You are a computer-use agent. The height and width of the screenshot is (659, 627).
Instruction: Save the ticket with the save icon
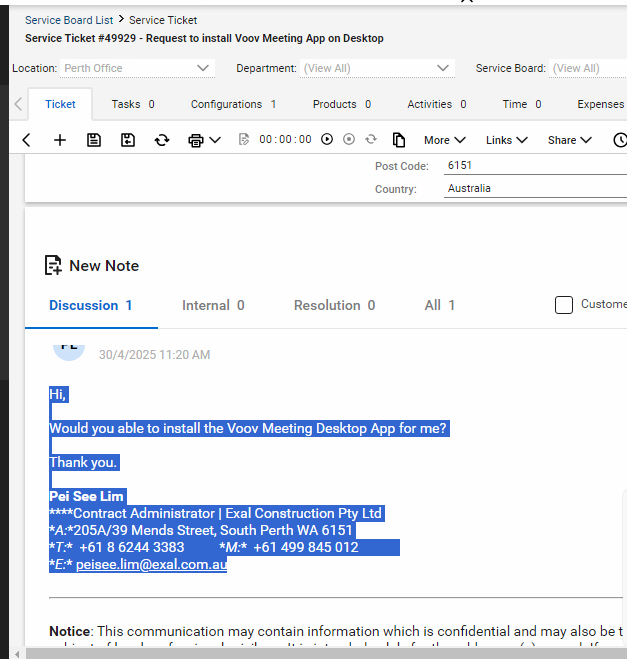[x=94, y=140]
